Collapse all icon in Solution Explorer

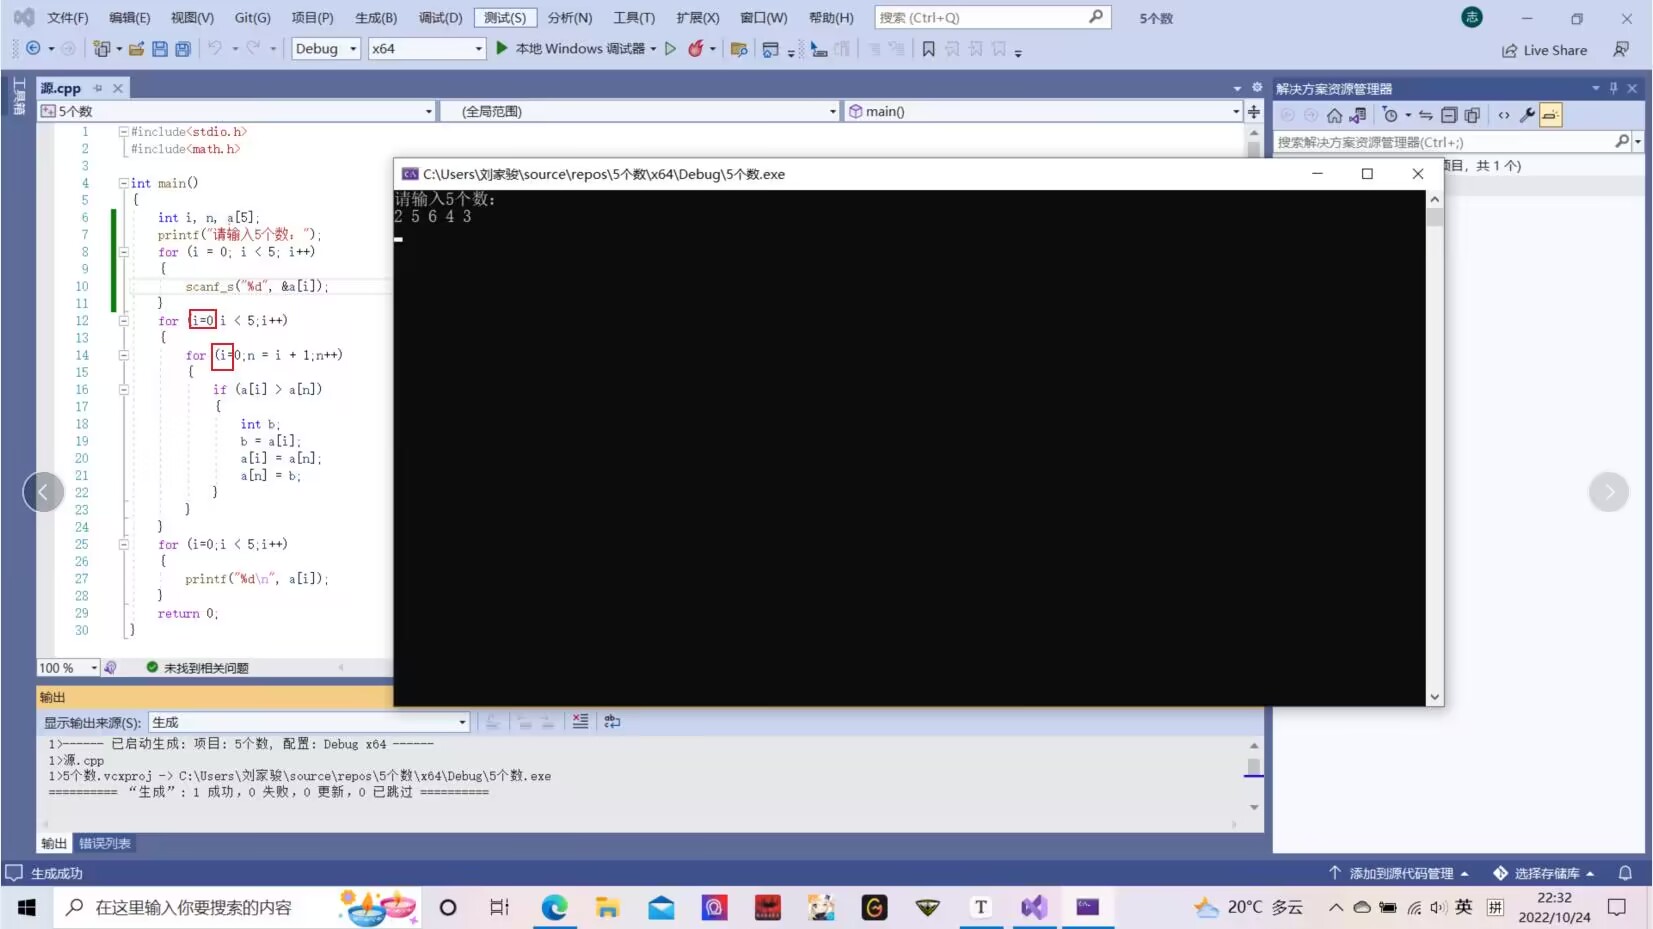[x=1449, y=115]
